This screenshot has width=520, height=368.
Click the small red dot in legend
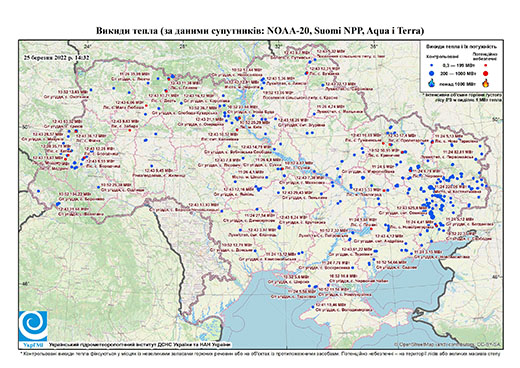click(485, 65)
